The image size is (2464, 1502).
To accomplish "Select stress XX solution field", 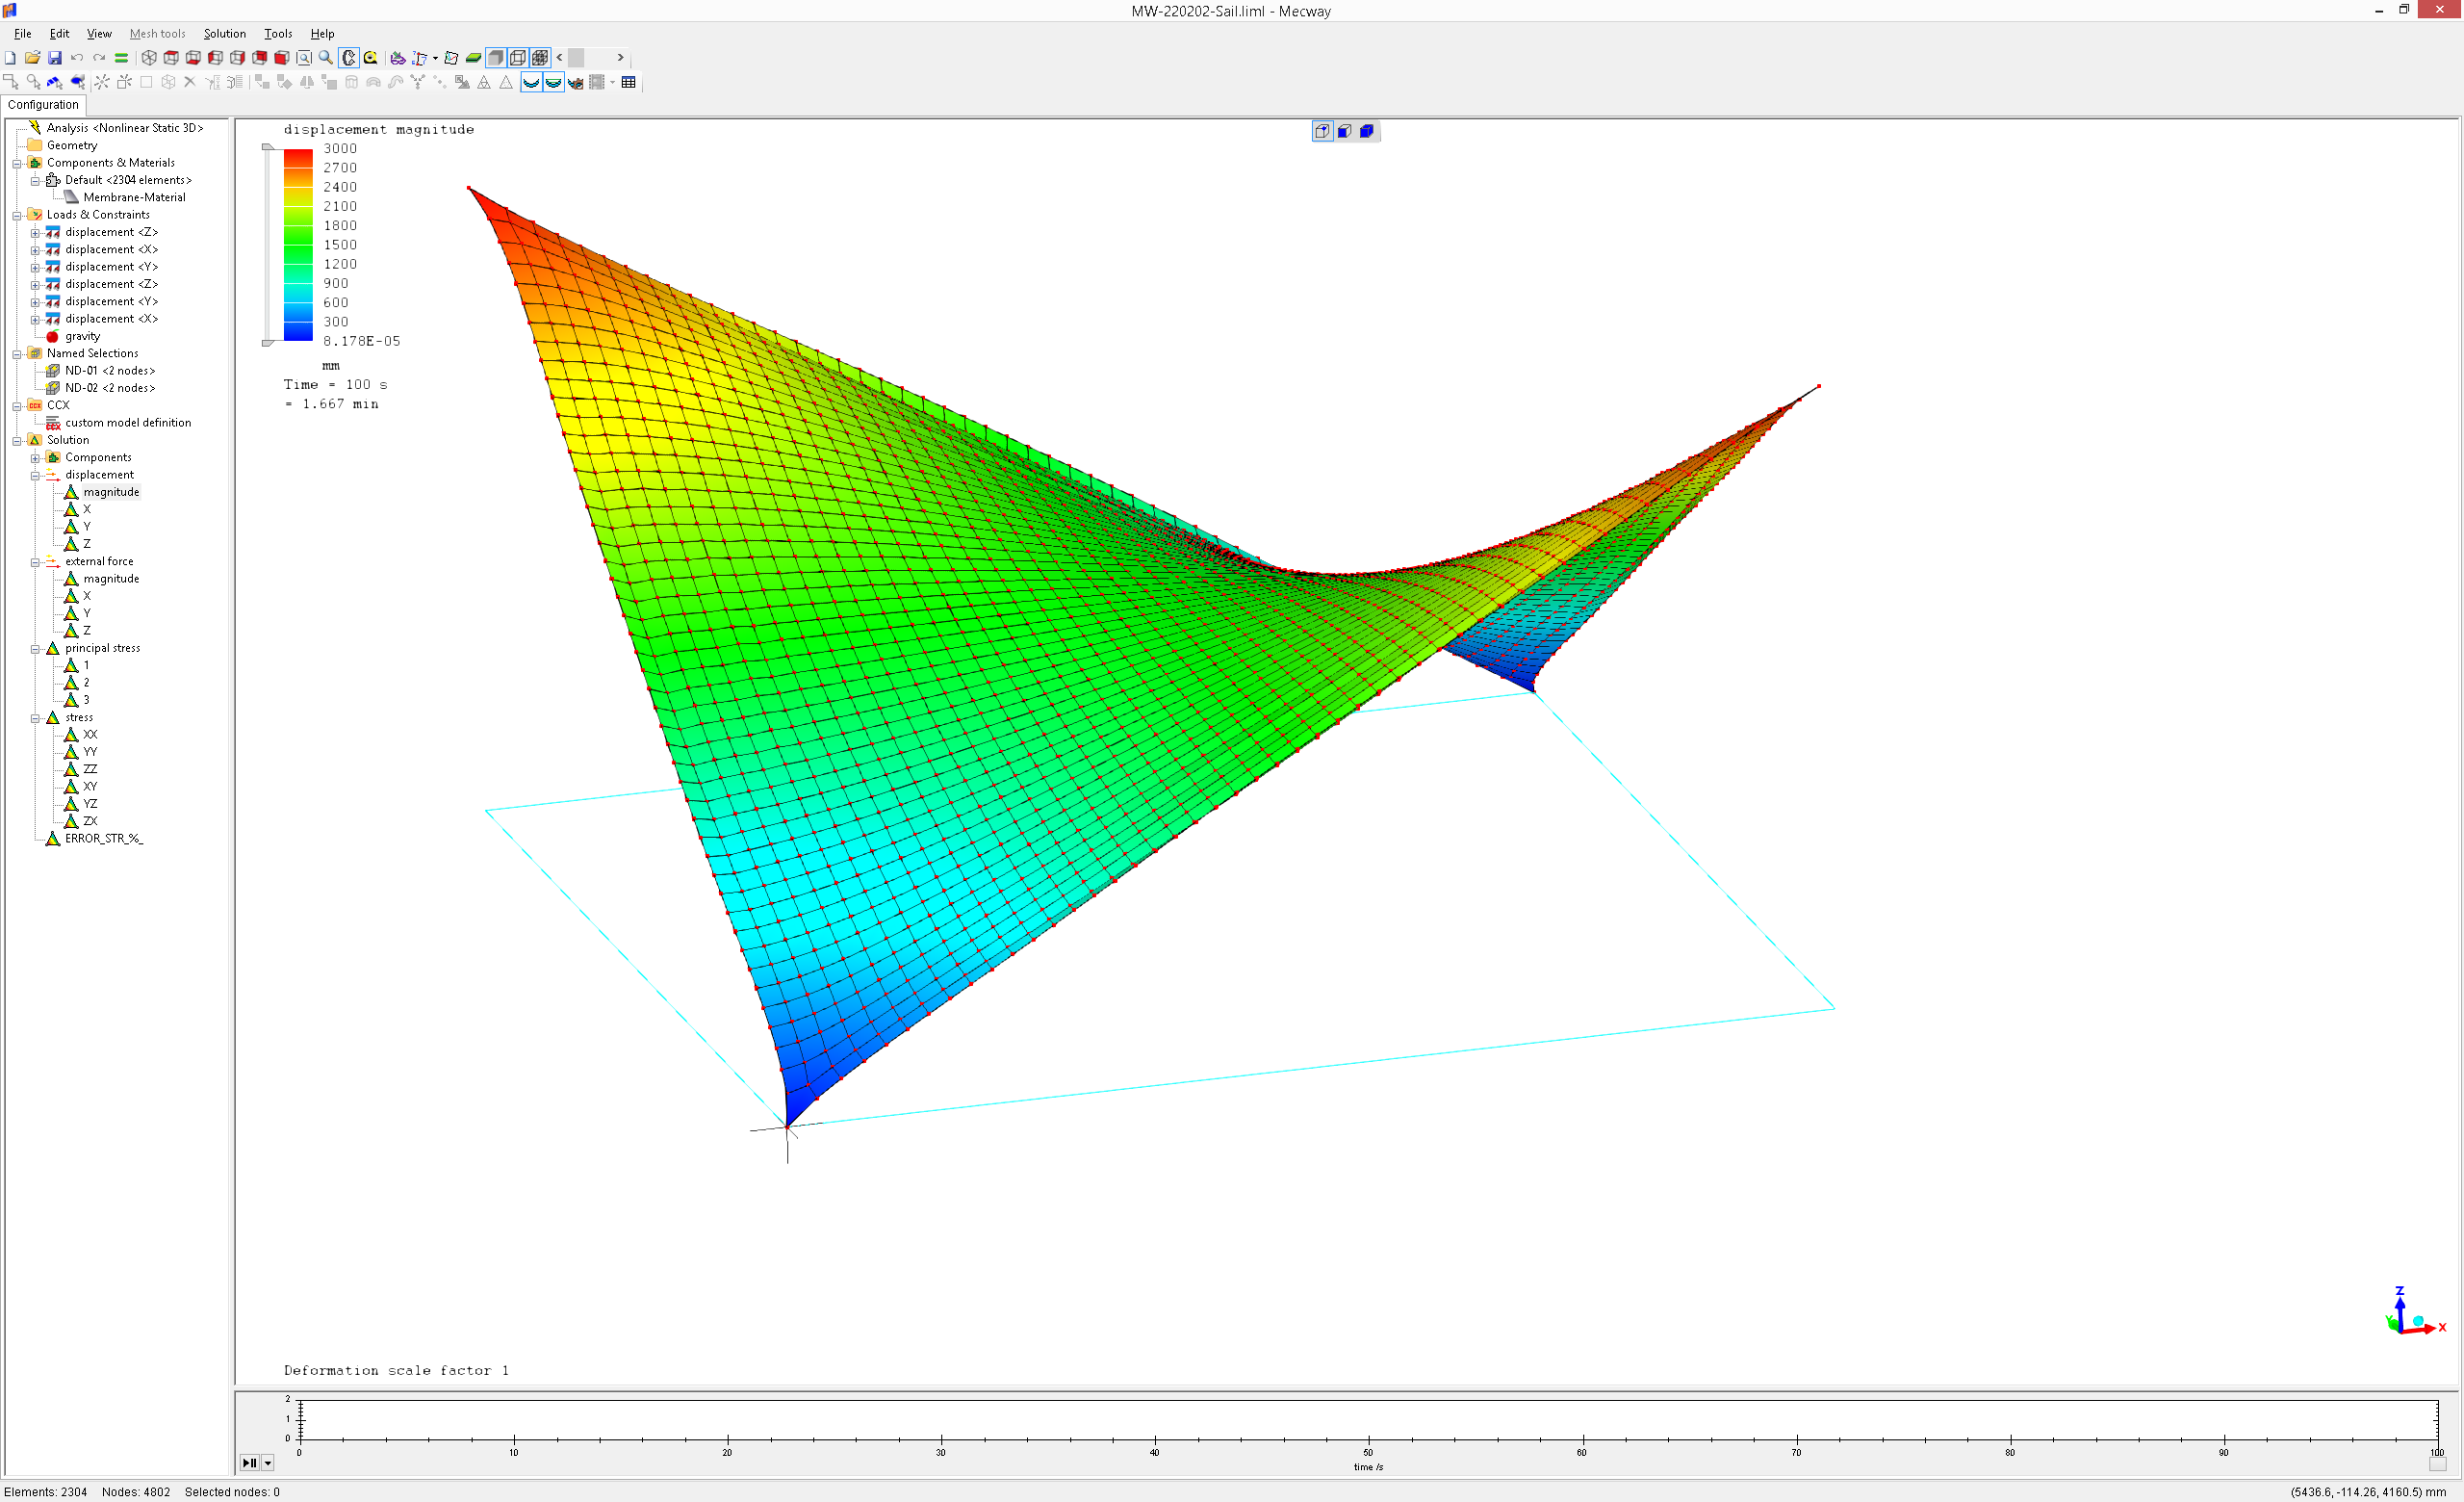I will (x=90, y=735).
